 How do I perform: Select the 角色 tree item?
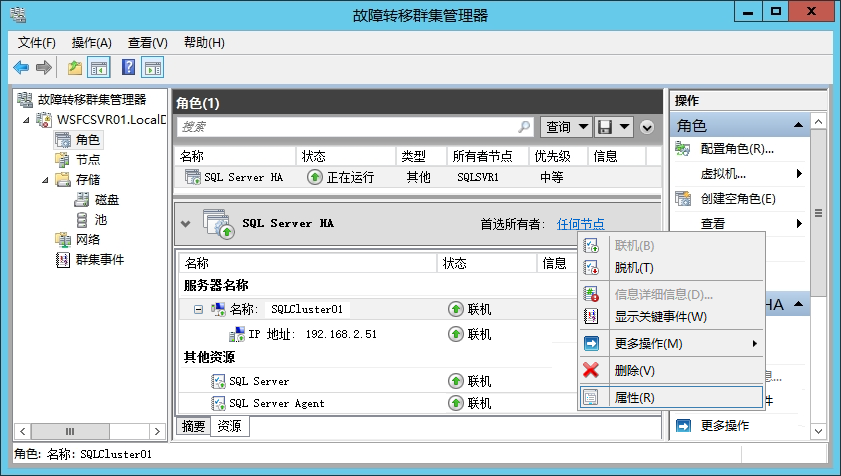[78, 140]
